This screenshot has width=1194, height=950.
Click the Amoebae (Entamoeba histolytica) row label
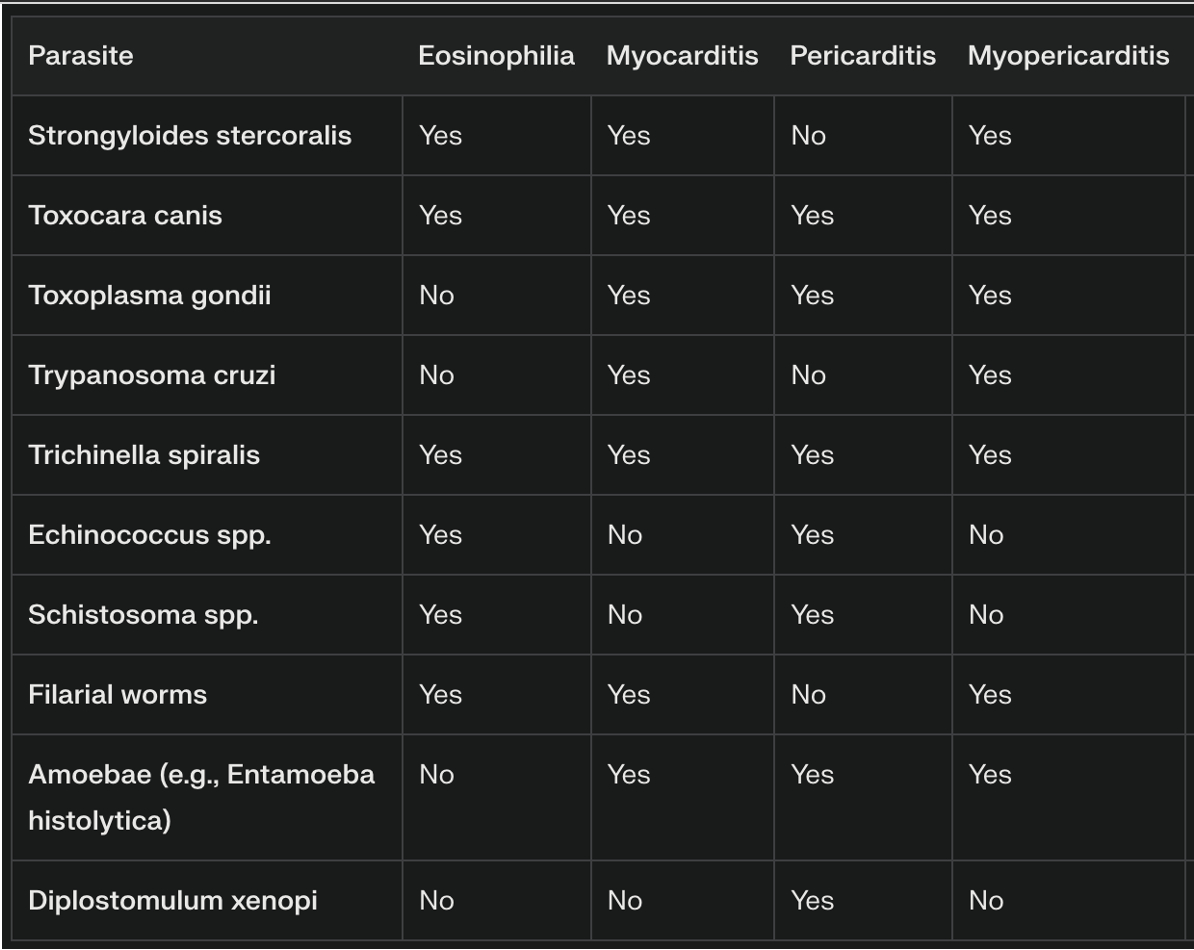pyautogui.click(x=202, y=797)
